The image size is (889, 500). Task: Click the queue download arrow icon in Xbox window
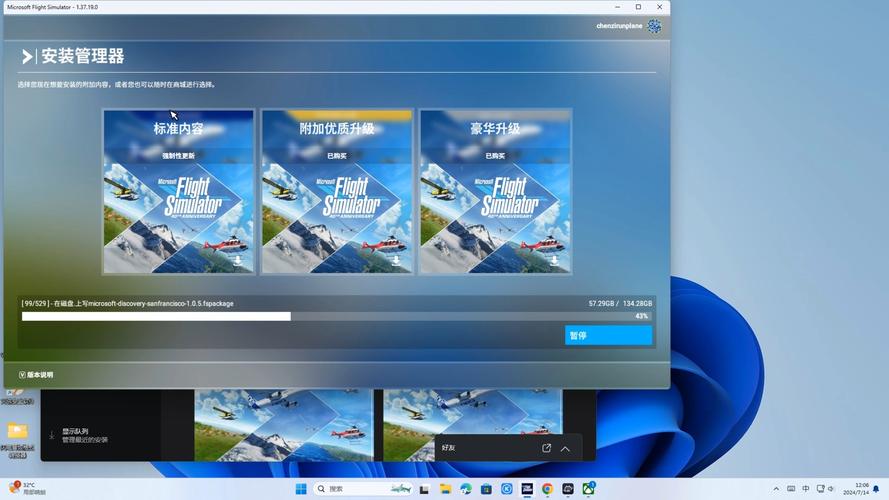(52, 435)
